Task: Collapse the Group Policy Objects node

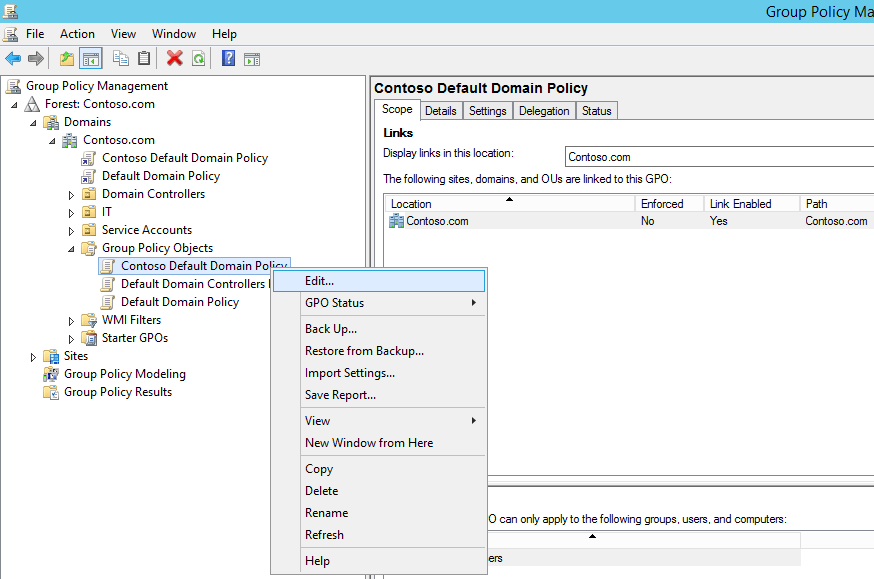Action: point(71,249)
